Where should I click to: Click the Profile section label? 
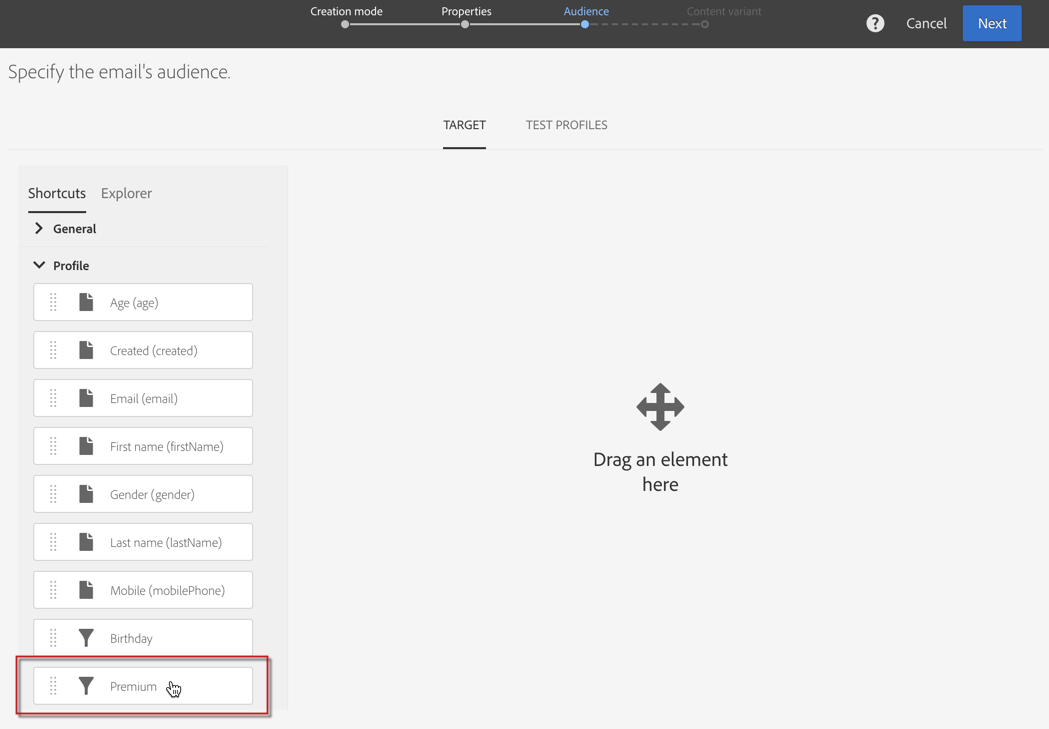point(71,266)
